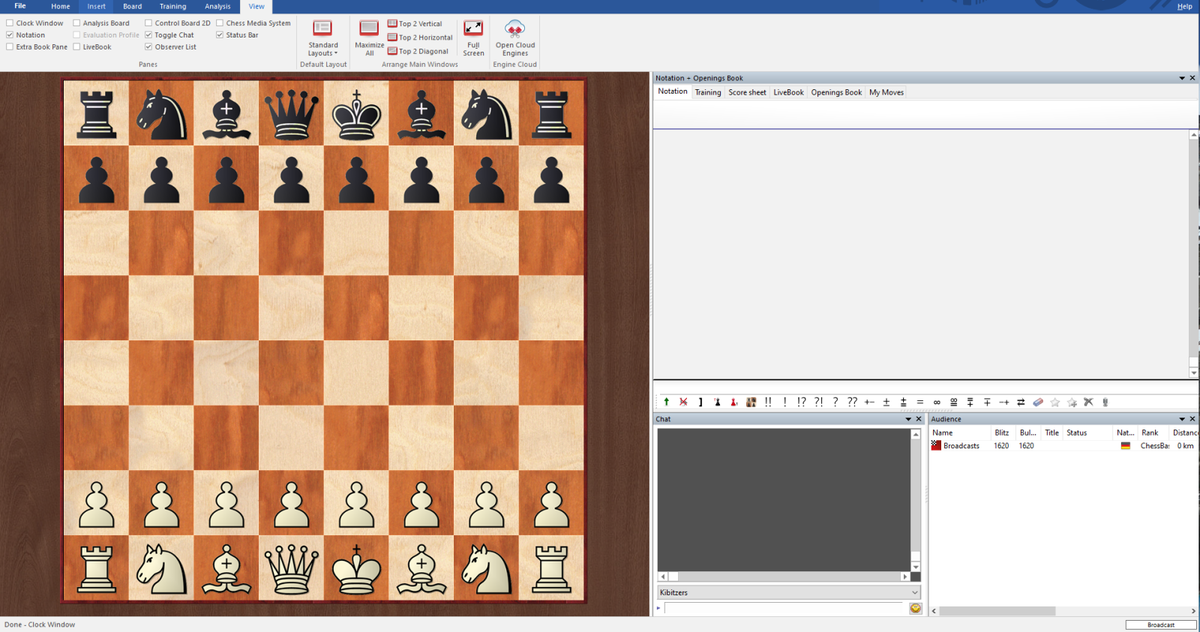Uncheck the Toggle Chat checkbox
This screenshot has width=1200, height=632.
pos(149,35)
